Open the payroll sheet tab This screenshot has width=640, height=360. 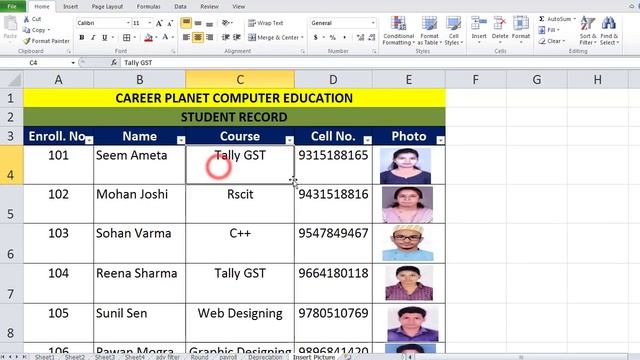[x=228, y=357]
